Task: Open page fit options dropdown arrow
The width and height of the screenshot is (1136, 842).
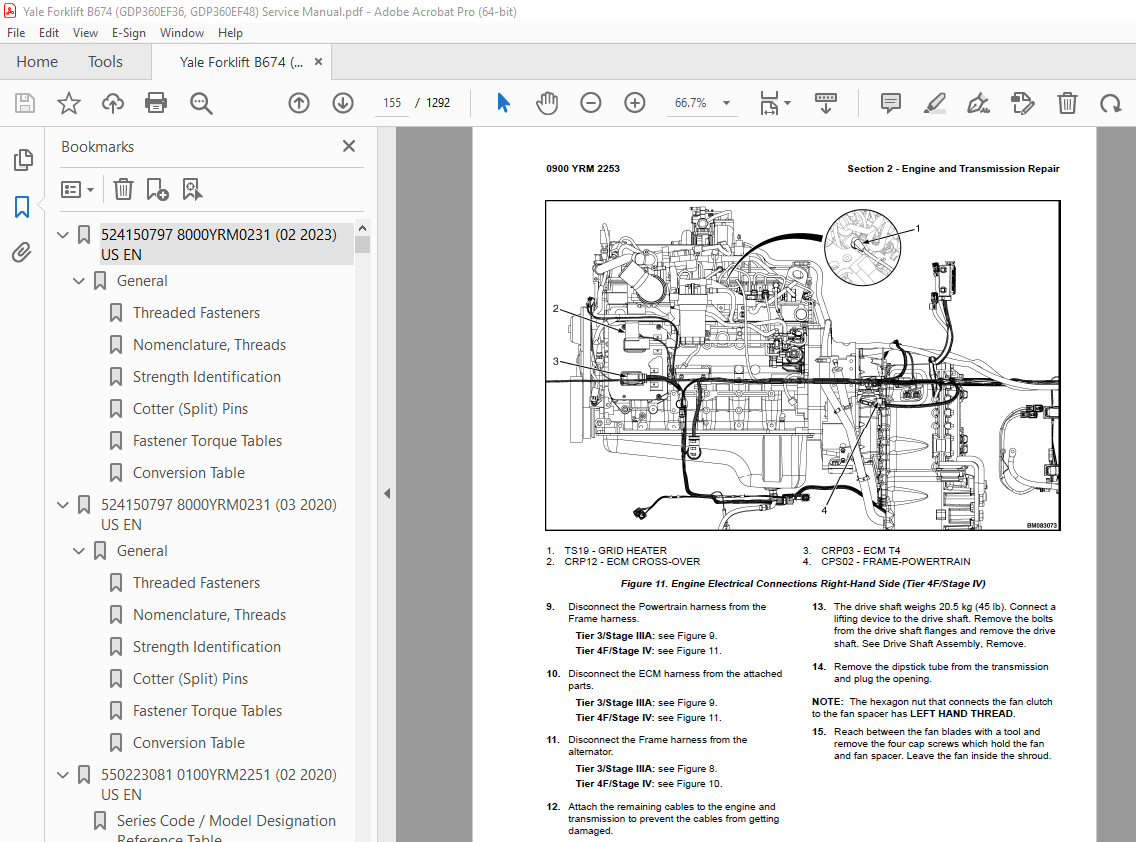Action: (x=788, y=103)
